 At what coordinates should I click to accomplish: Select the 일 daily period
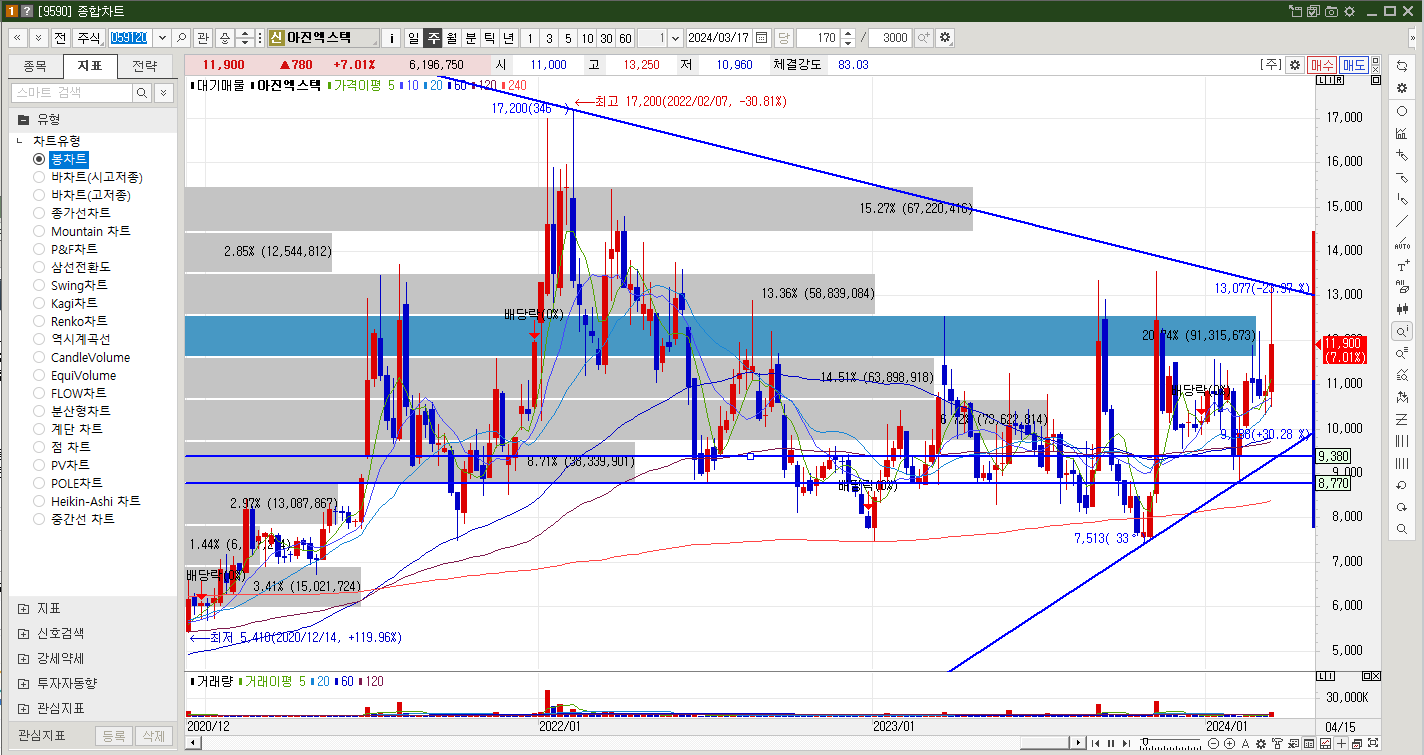pyautogui.click(x=413, y=38)
